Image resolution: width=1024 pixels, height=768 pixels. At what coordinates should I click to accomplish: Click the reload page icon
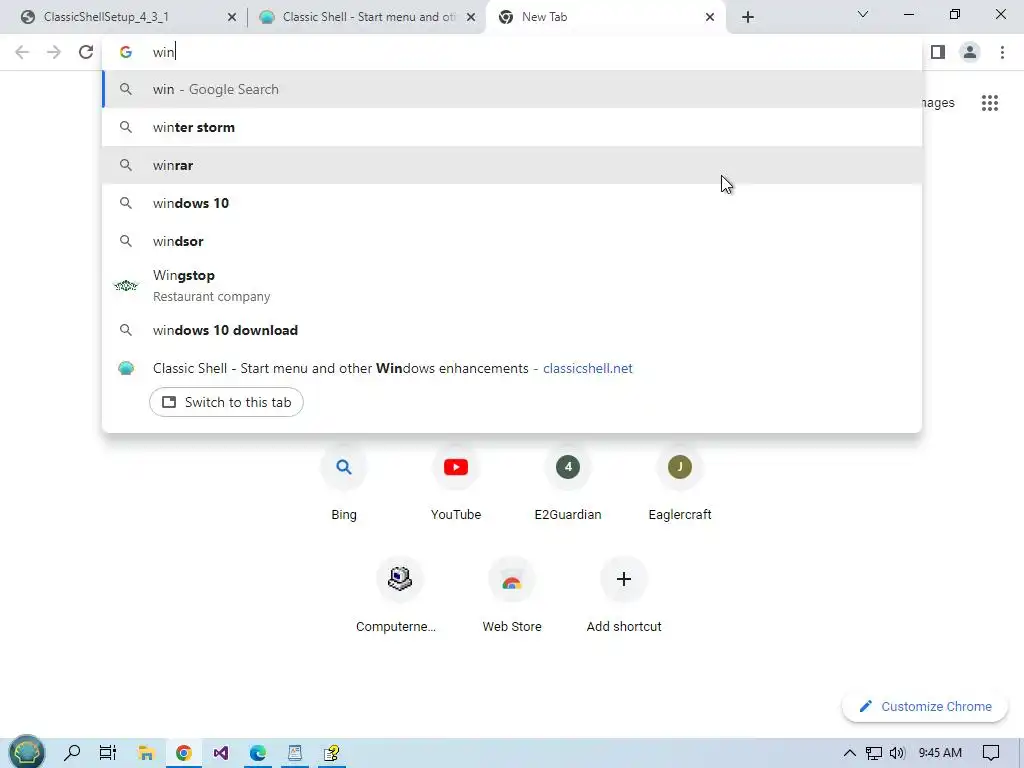(86, 52)
